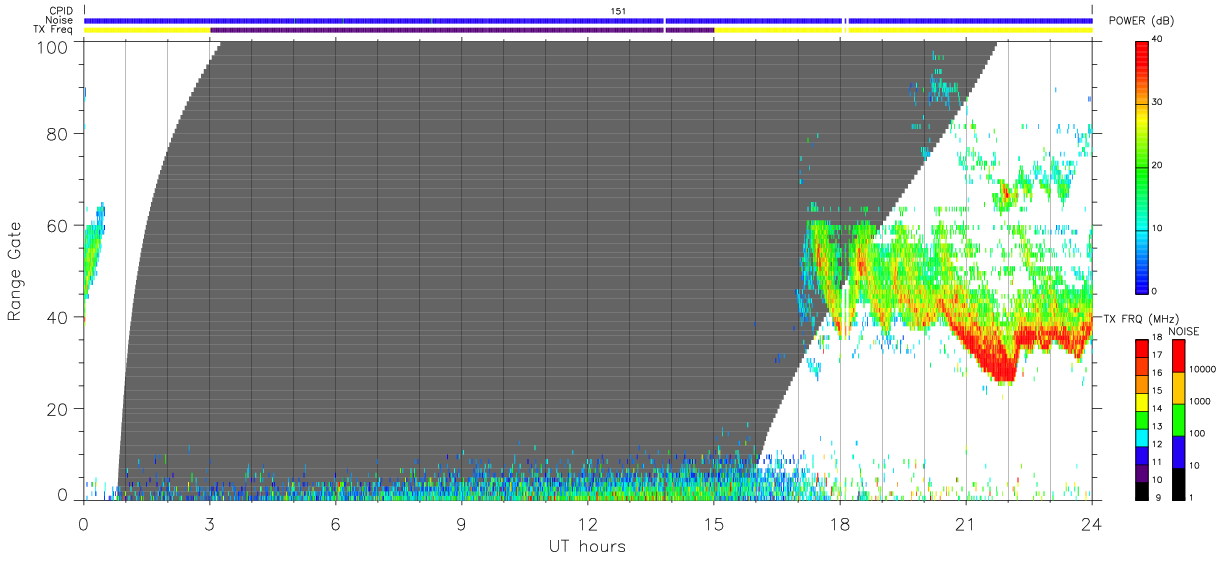Click the 17 label on the TX FRQ scale
The height and width of the screenshot is (567, 1228).
1157,355
